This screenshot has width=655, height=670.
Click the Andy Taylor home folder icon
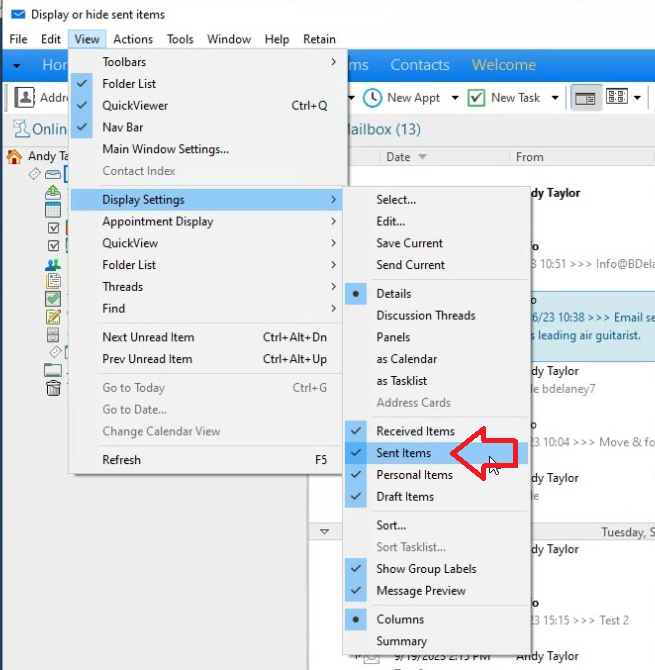(14, 156)
